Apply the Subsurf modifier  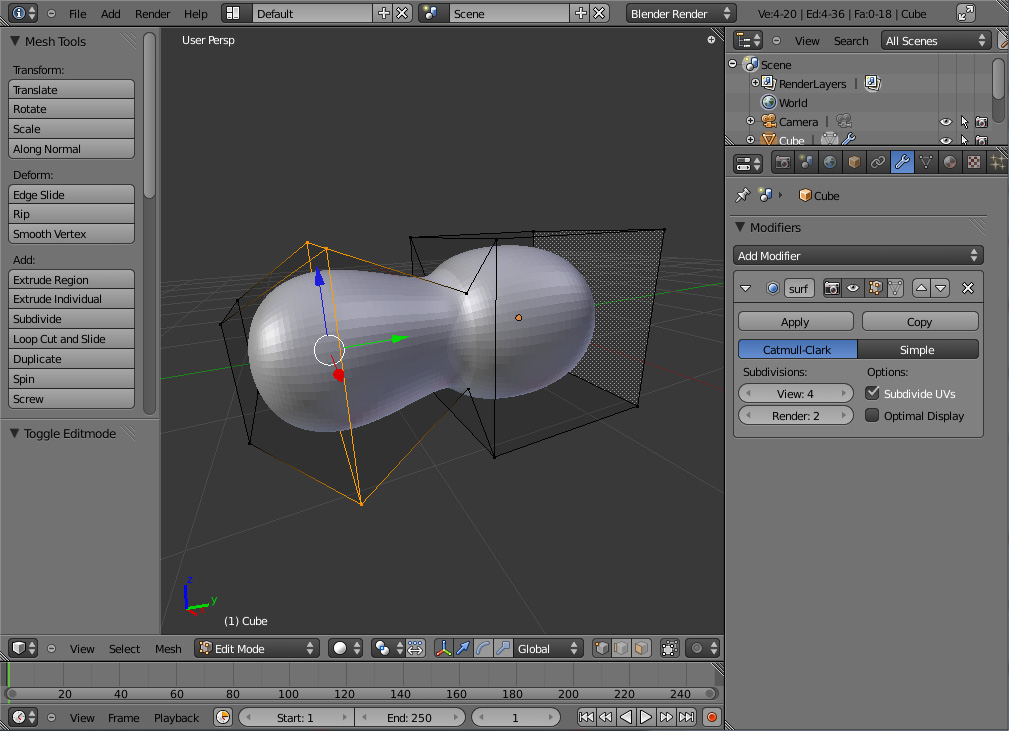pos(795,321)
